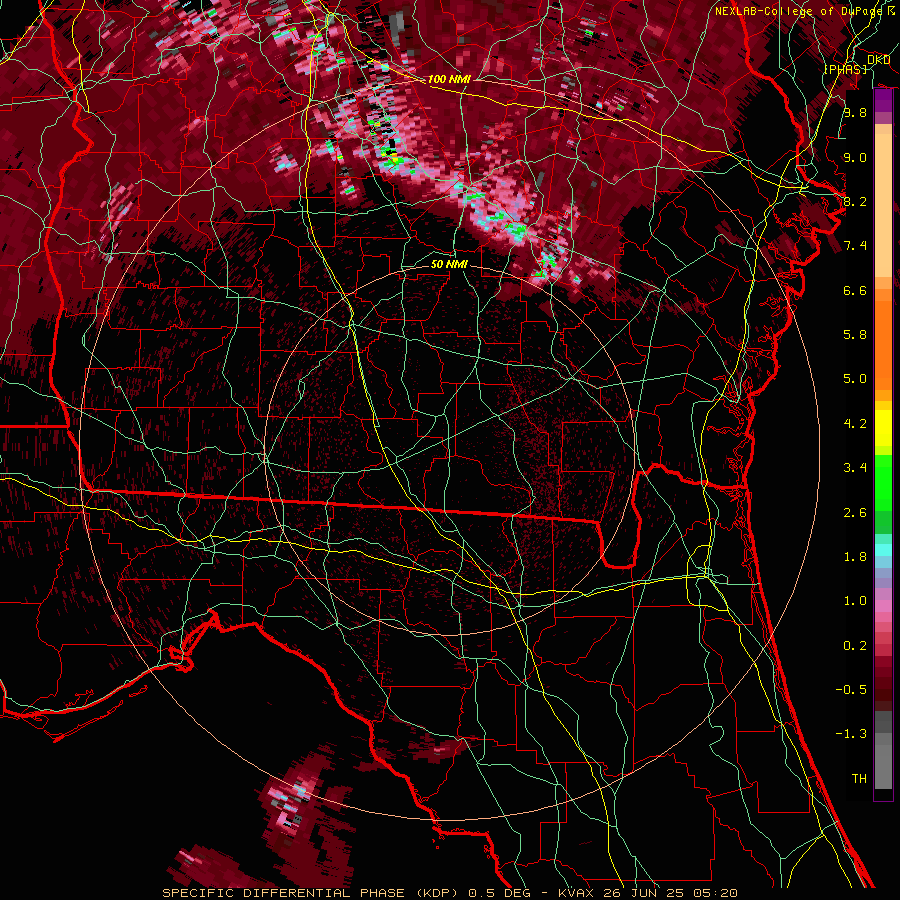Image resolution: width=900 pixels, height=900 pixels.
Task: Click the 3.4 scale value
Action: coord(855,468)
